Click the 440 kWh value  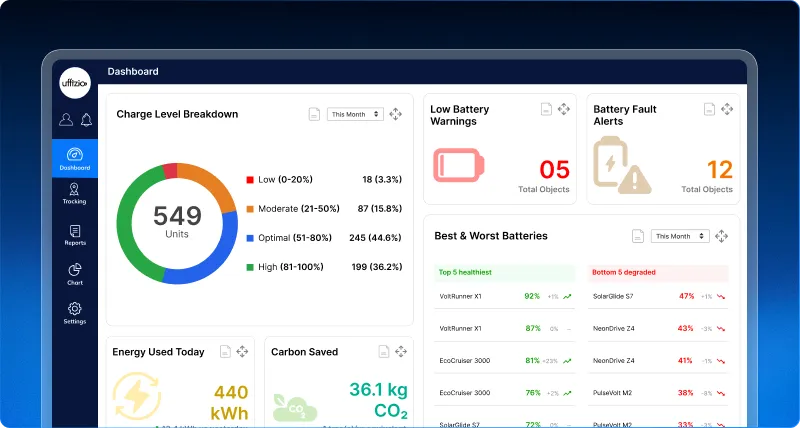click(x=231, y=402)
